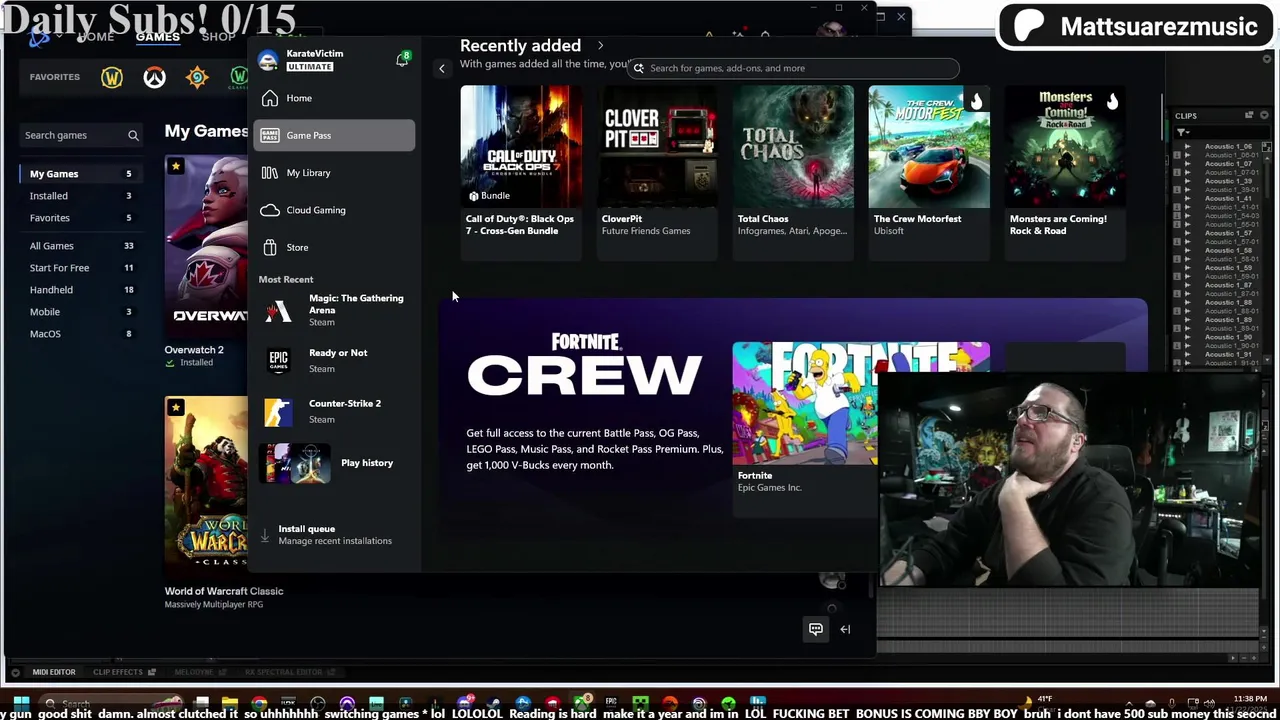Select Installed filter in Battle.net
Viewport: 1280px width, 720px height.
pos(80,196)
